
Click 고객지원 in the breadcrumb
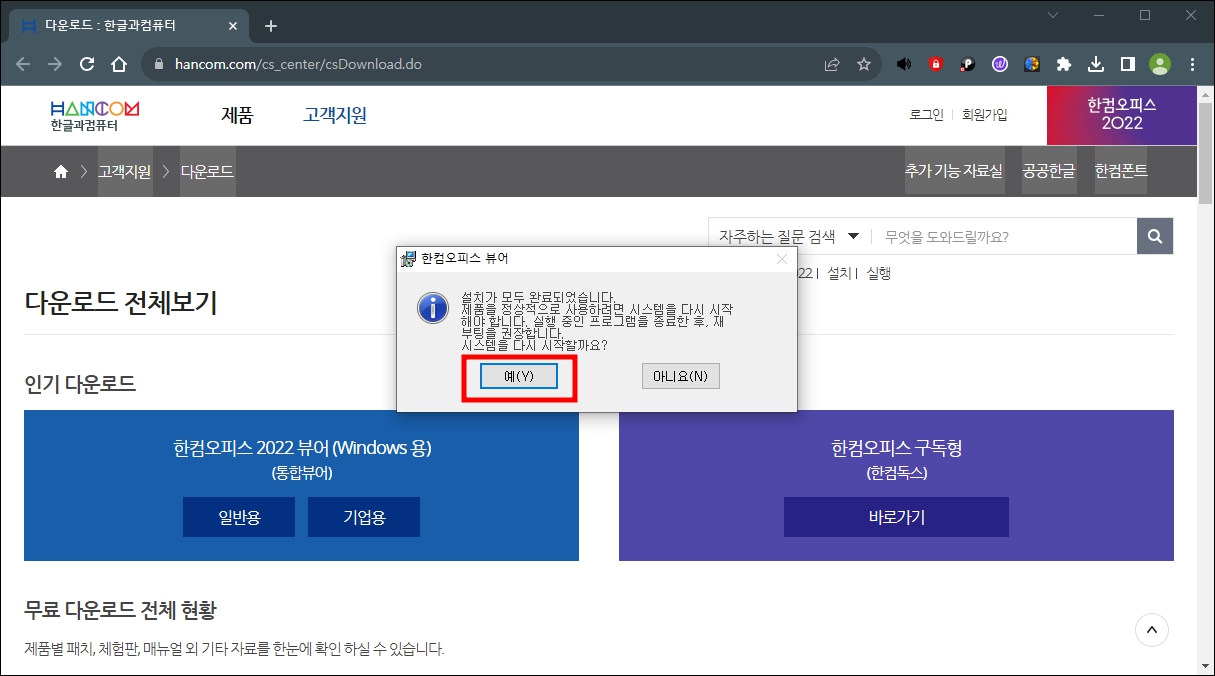pyautogui.click(x=125, y=172)
